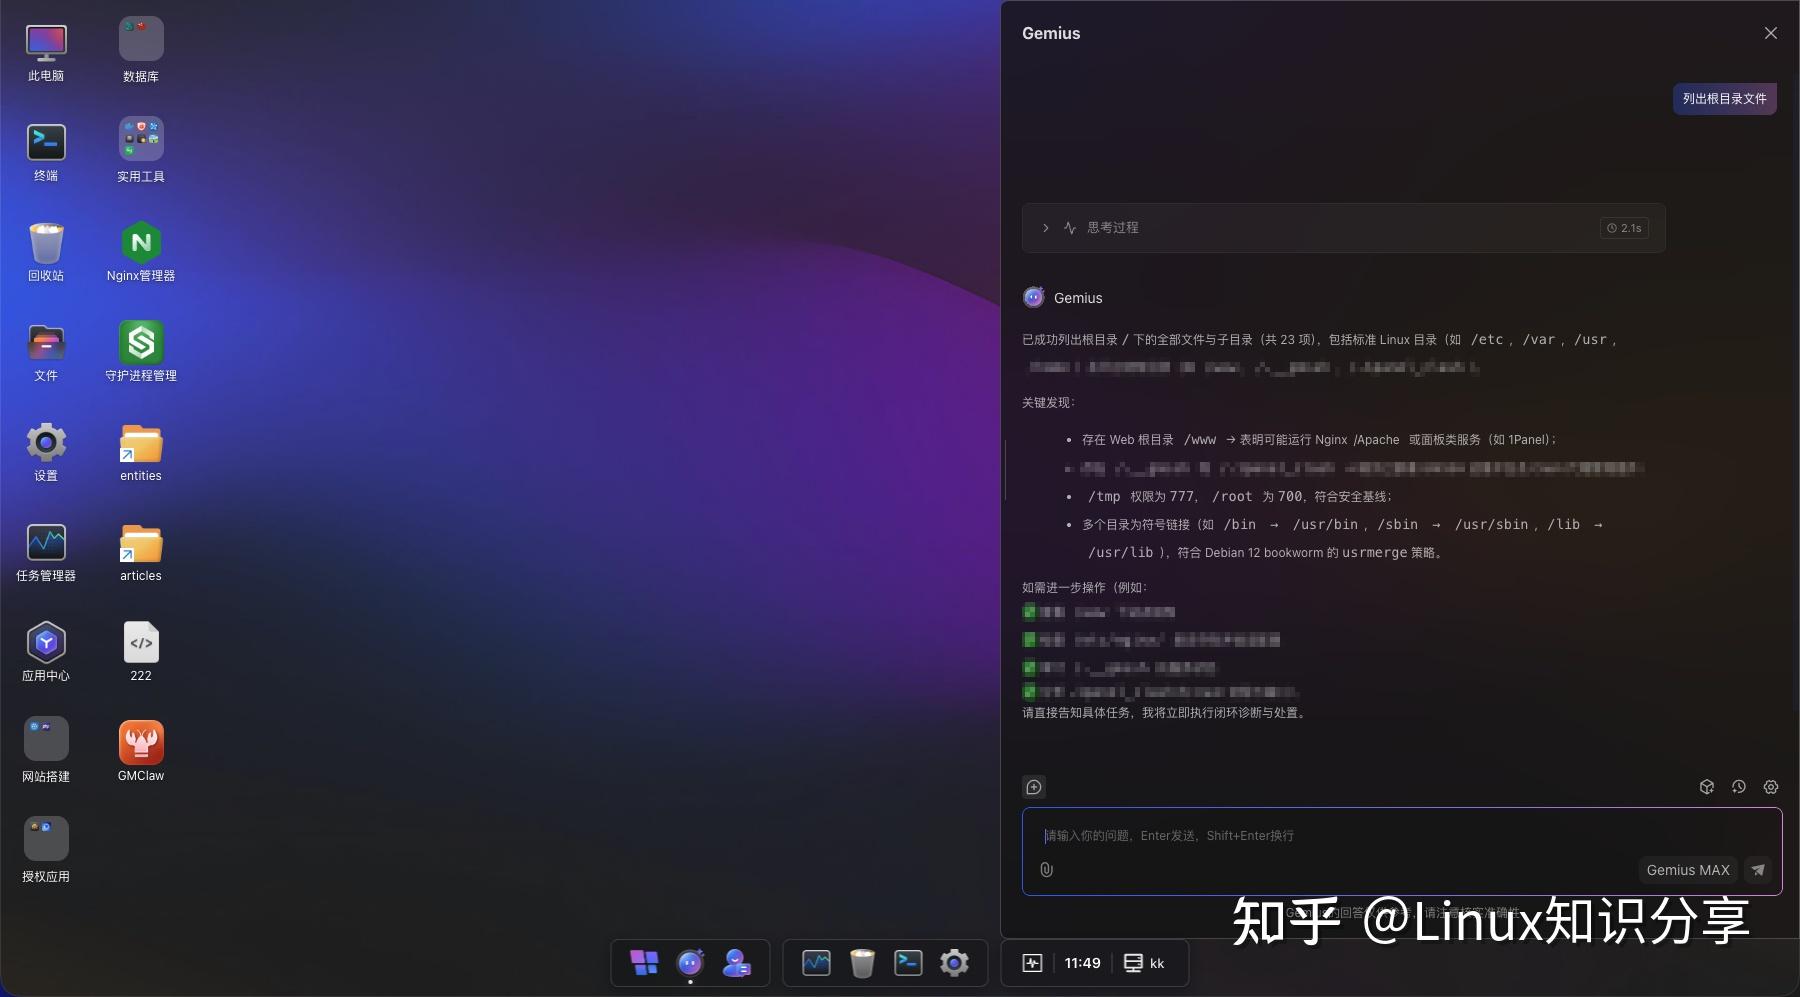Open the start menu in the dock
Viewport: 1800px width, 997px height.
(644, 963)
